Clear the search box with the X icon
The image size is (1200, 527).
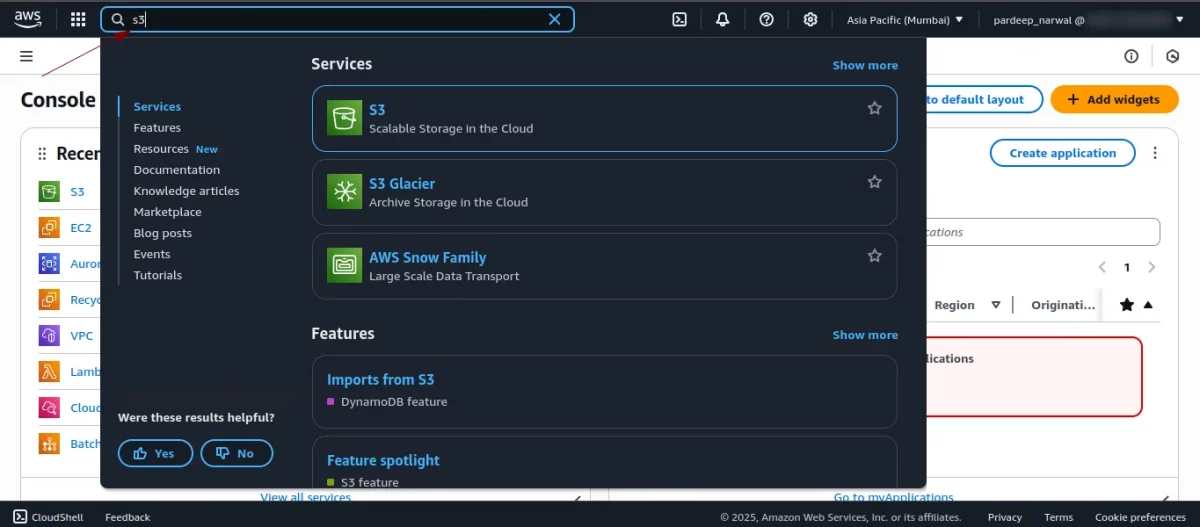click(555, 19)
